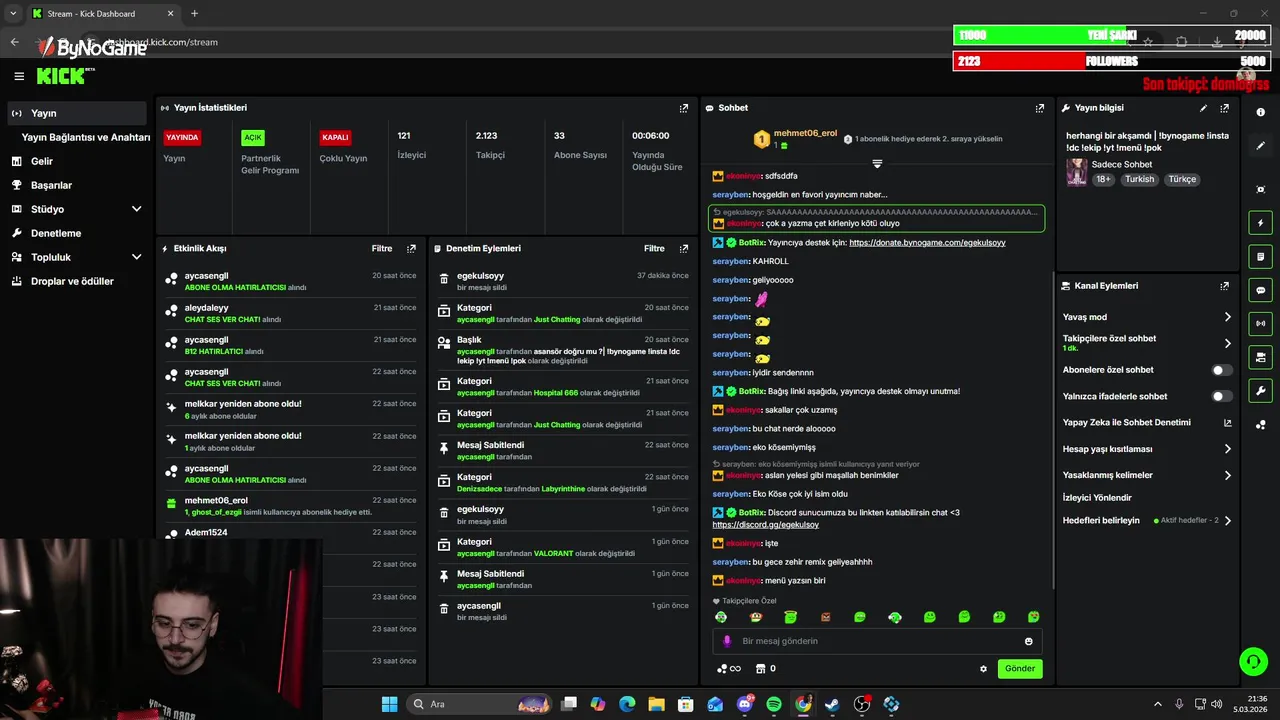Open Denetleme in the left sidebar
The height and width of the screenshot is (720, 1280).
click(78, 233)
